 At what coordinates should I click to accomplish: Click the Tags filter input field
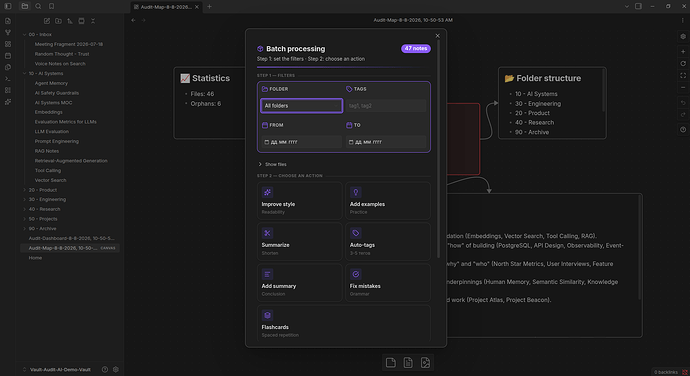(385, 106)
